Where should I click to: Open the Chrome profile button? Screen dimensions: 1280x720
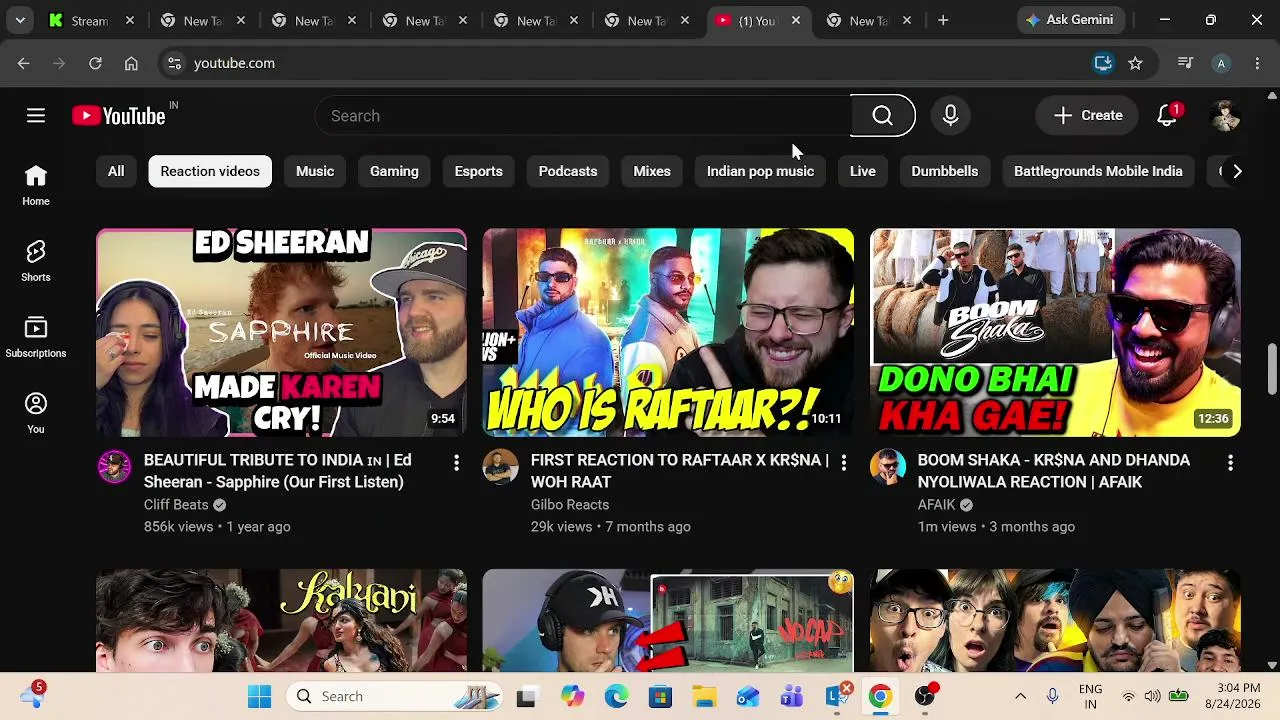tap(1221, 63)
